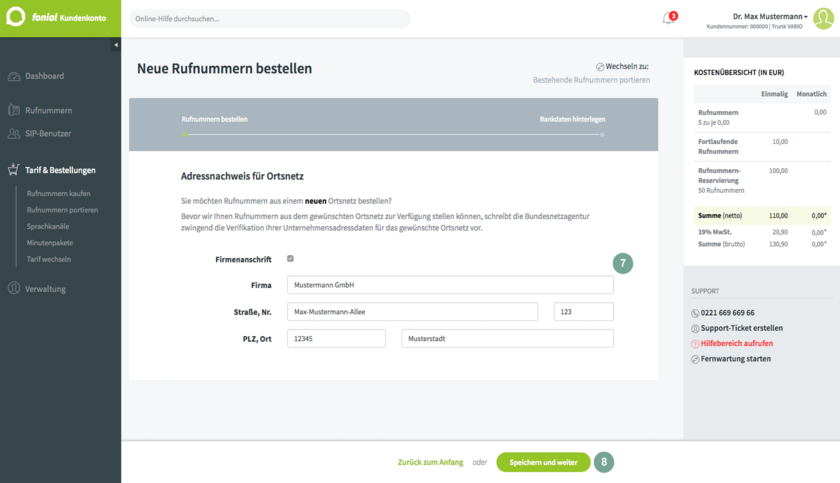
Task: Select Rufnummern kaufen submenu item
Action: tap(58, 193)
